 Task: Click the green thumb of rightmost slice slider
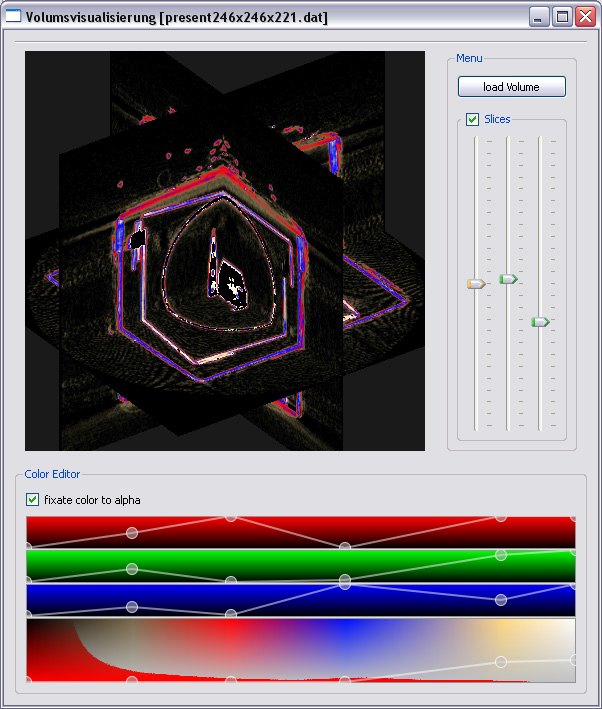point(540,321)
